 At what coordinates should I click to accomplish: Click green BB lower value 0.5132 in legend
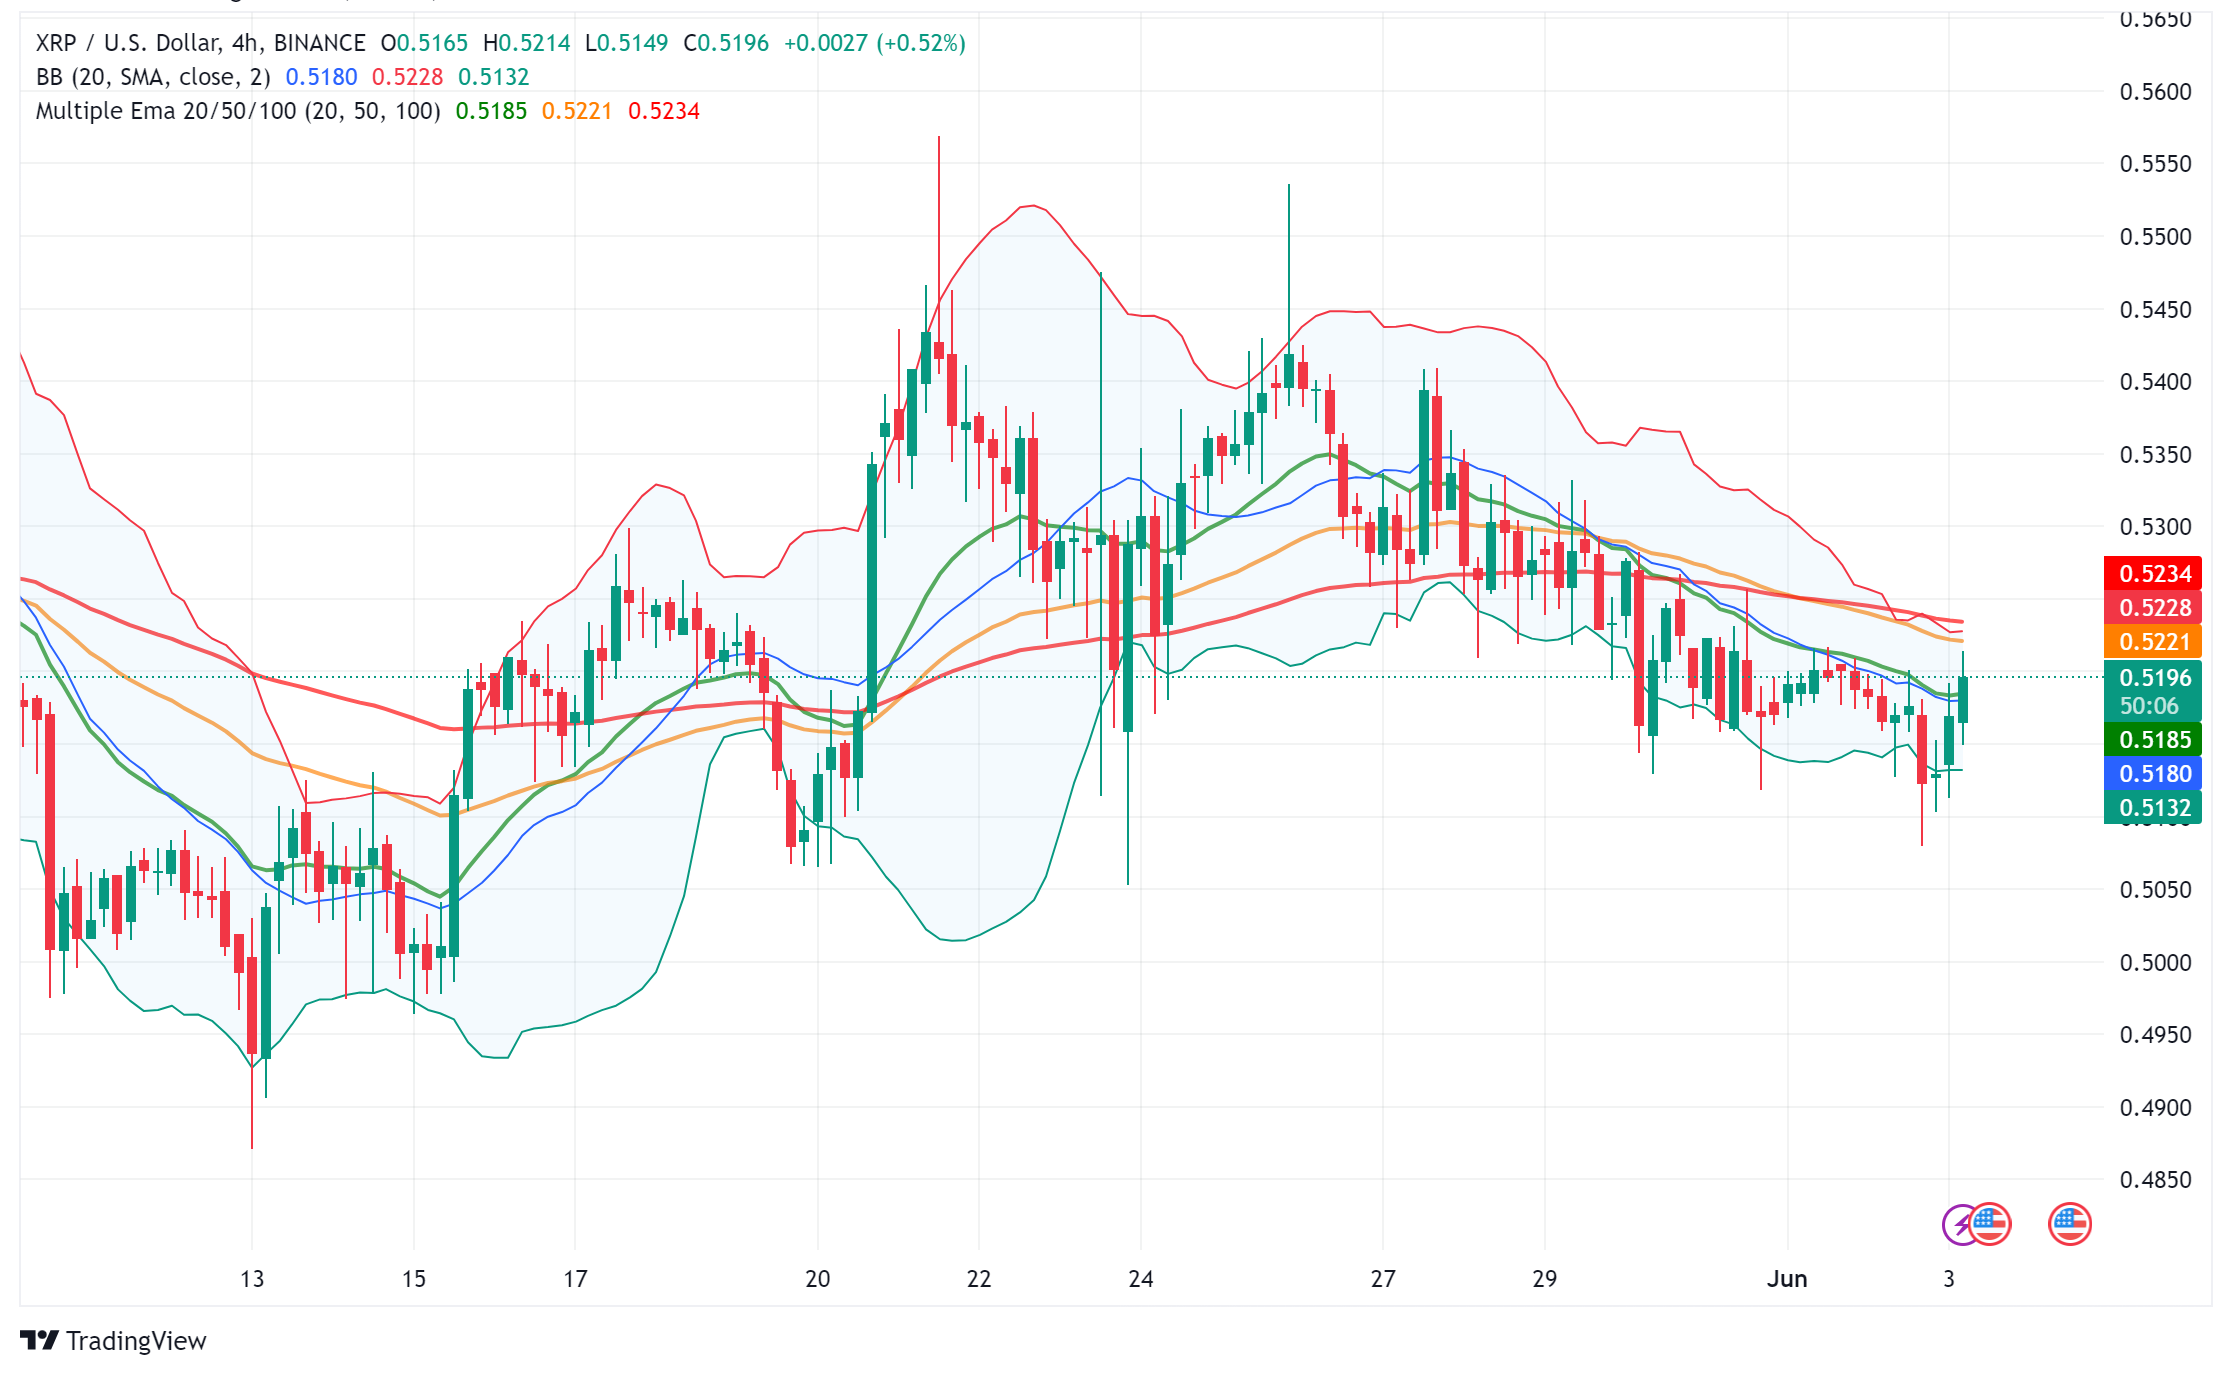[493, 77]
